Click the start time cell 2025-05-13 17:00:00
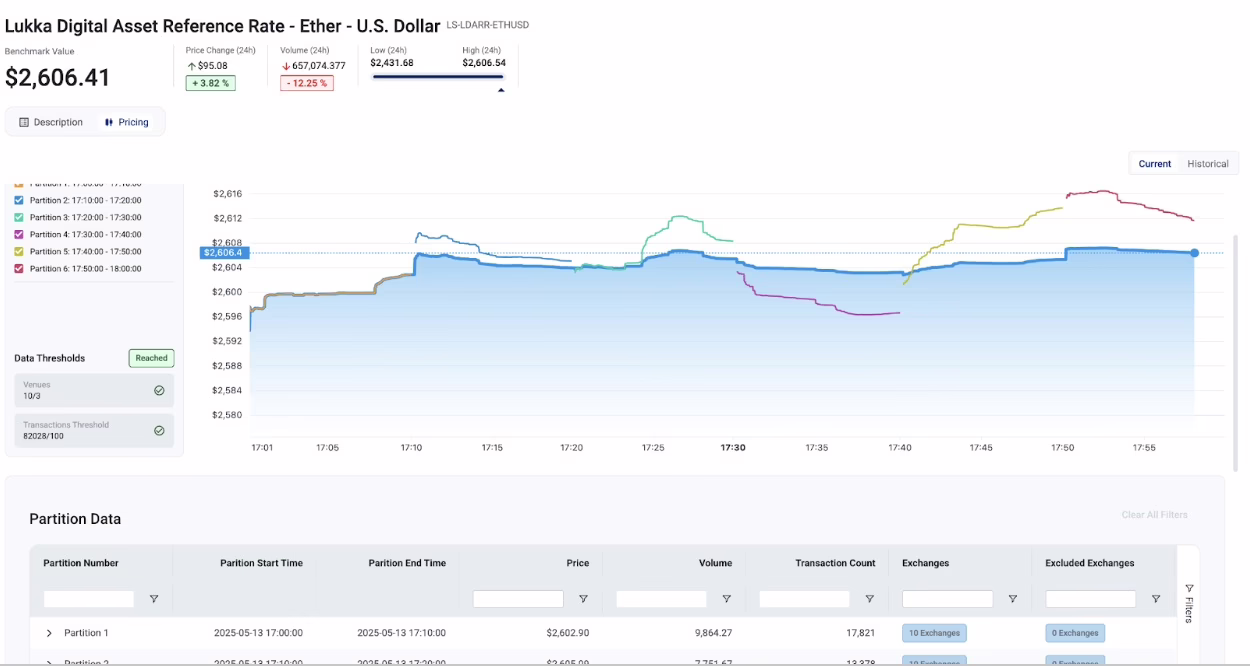 click(x=258, y=633)
